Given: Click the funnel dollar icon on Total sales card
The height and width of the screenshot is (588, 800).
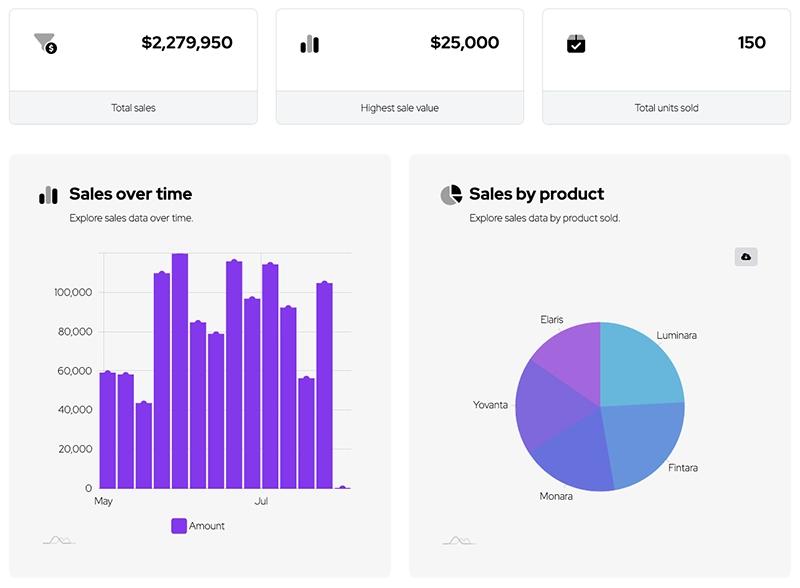Looking at the screenshot, I should click(45, 43).
